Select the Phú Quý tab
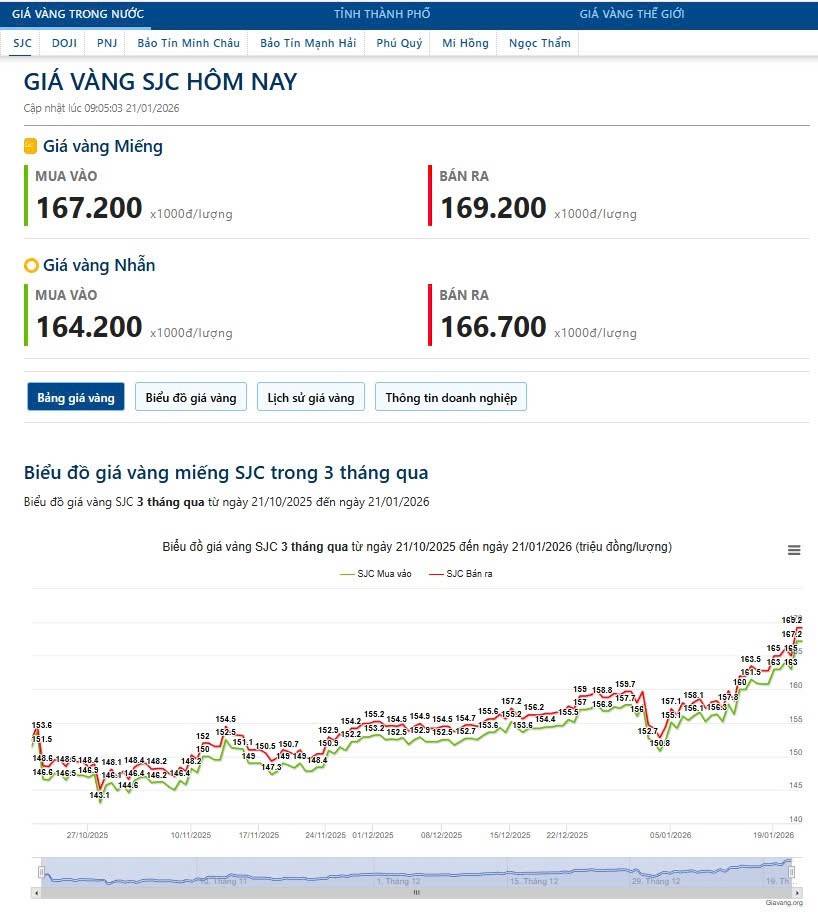This screenshot has width=818, height=912. pyautogui.click(x=399, y=43)
